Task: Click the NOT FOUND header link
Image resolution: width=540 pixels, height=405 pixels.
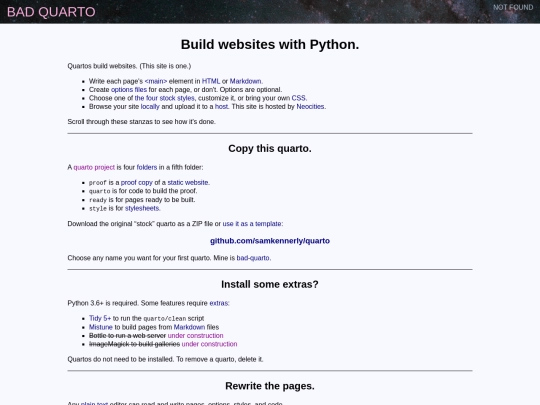Action: (513, 8)
